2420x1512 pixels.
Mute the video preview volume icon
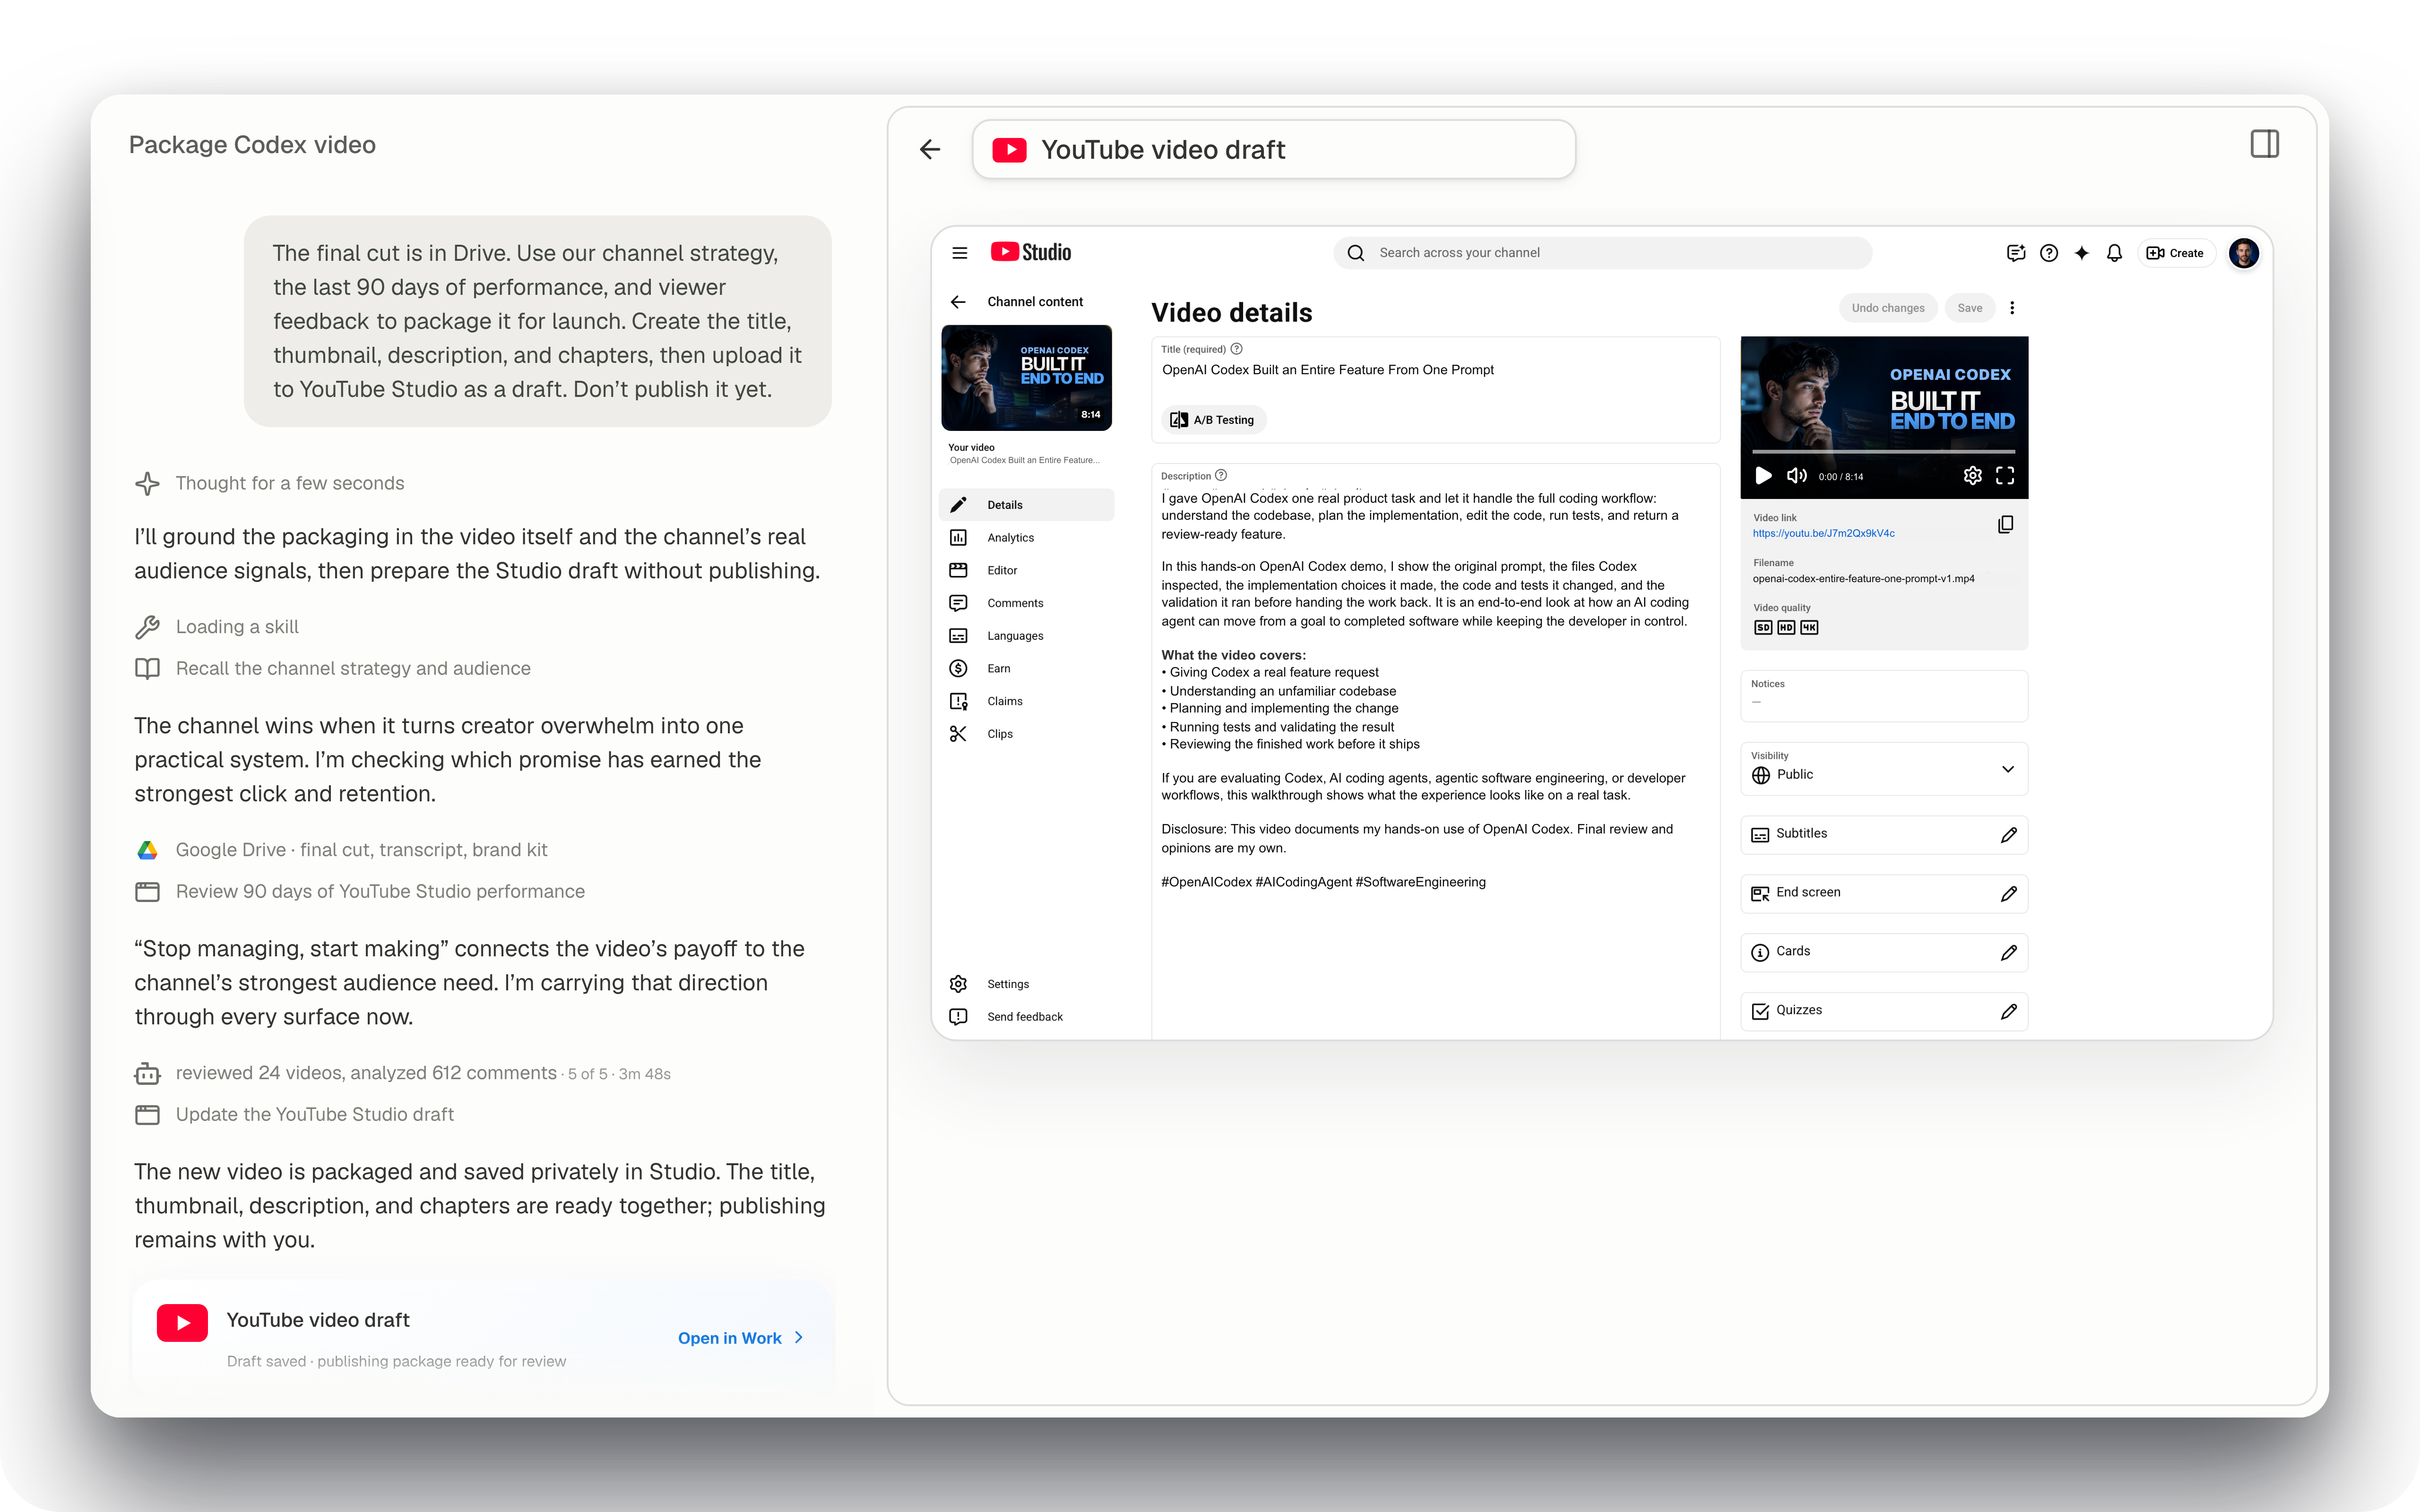pos(1796,476)
